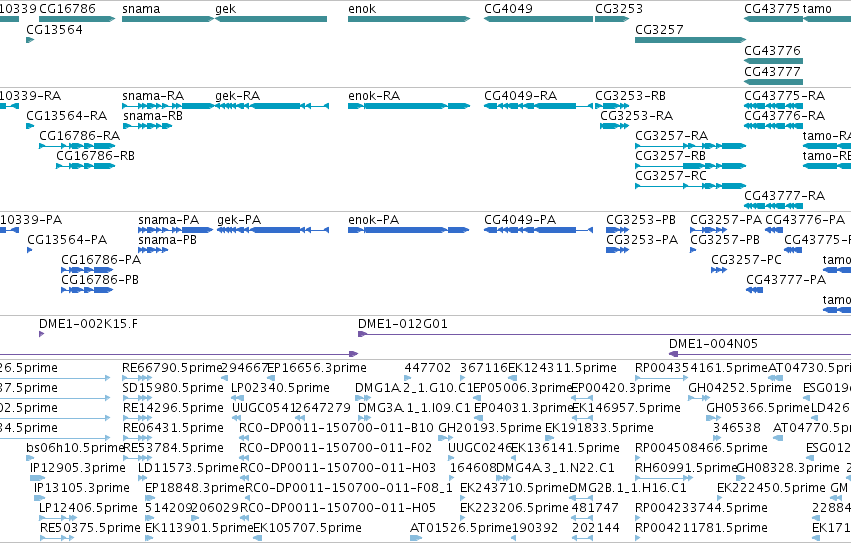This screenshot has height=543, width=851.
Task: Click the CG43776 gene label
Action: [772, 50]
